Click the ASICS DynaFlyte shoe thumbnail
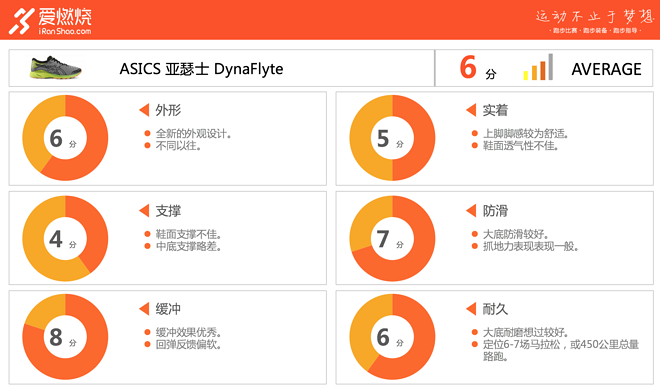The height and width of the screenshot is (388, 660). [x=55, y=67]
